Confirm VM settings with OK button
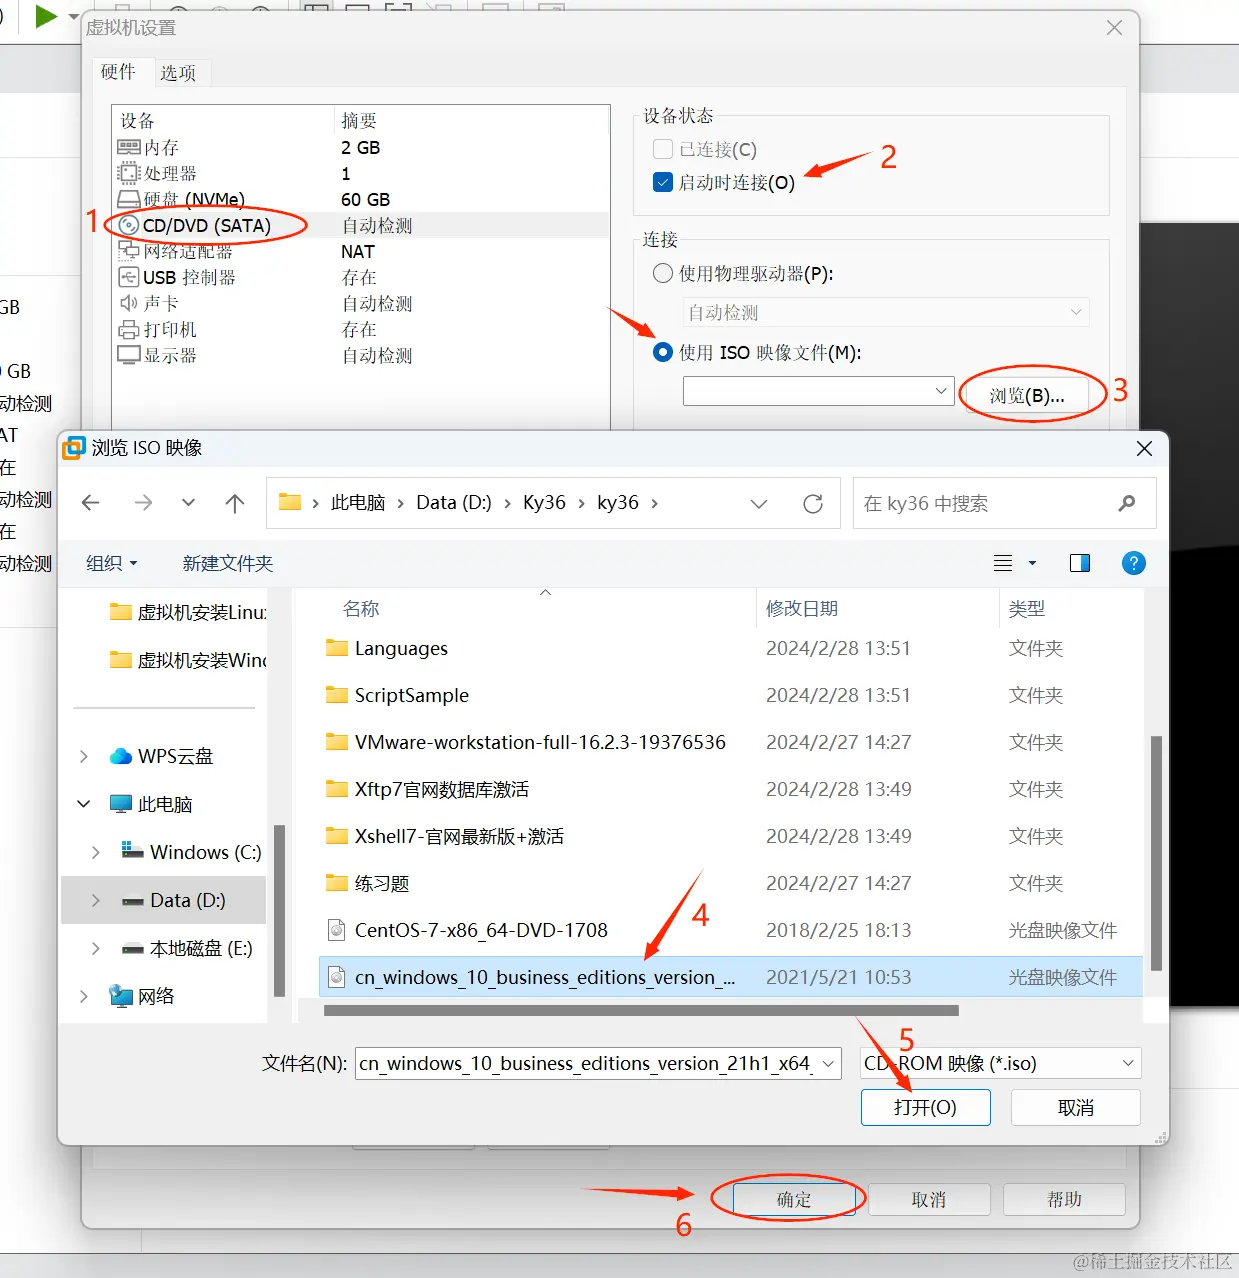The height and width of the screenshot is (1278, 1239). pyautogui.click(x=794, y=1199)
